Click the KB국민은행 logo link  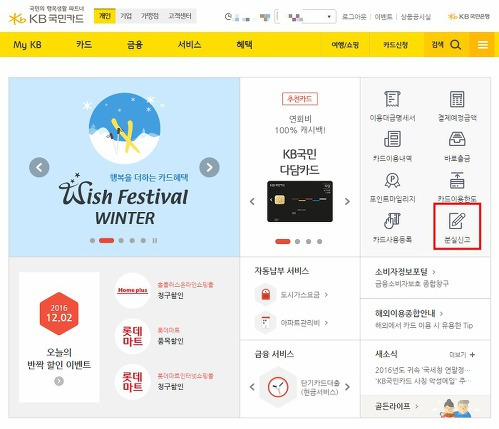click(x=469, y=16)
